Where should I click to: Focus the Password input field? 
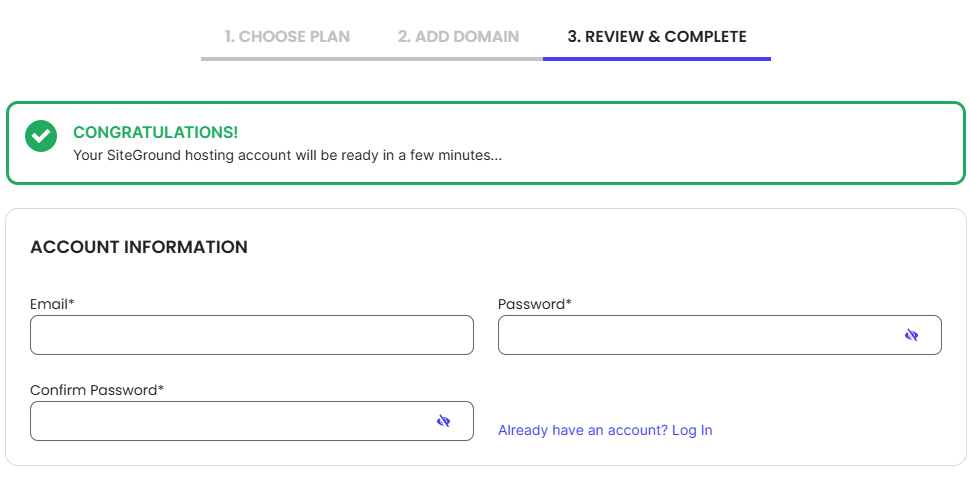coord(719,335)
